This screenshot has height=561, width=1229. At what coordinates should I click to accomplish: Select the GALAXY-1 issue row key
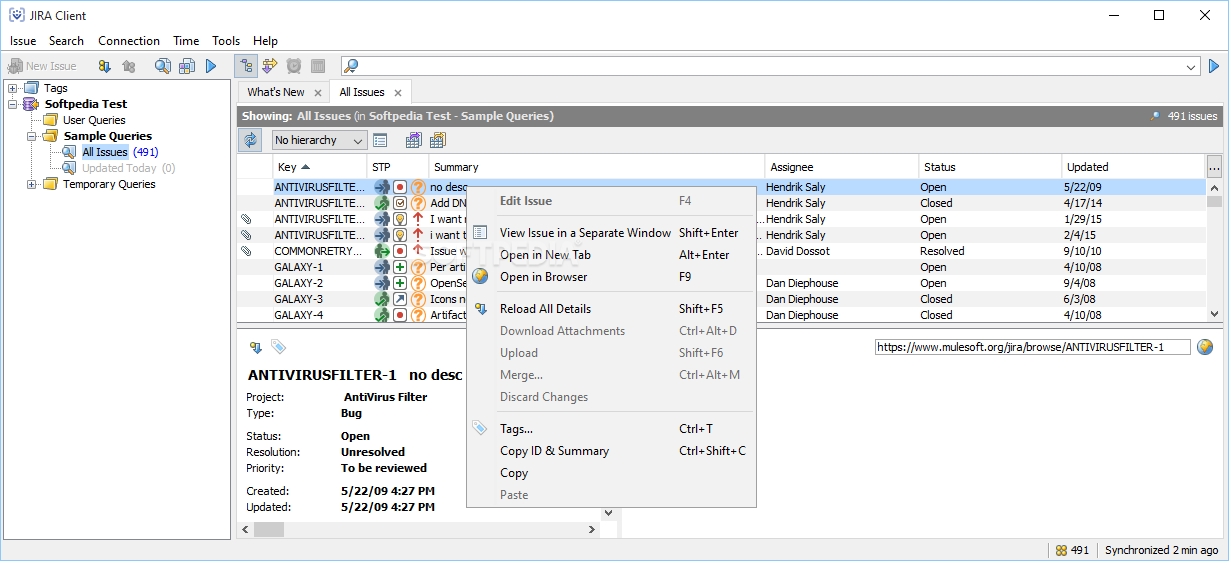click(x=299, y=267)
